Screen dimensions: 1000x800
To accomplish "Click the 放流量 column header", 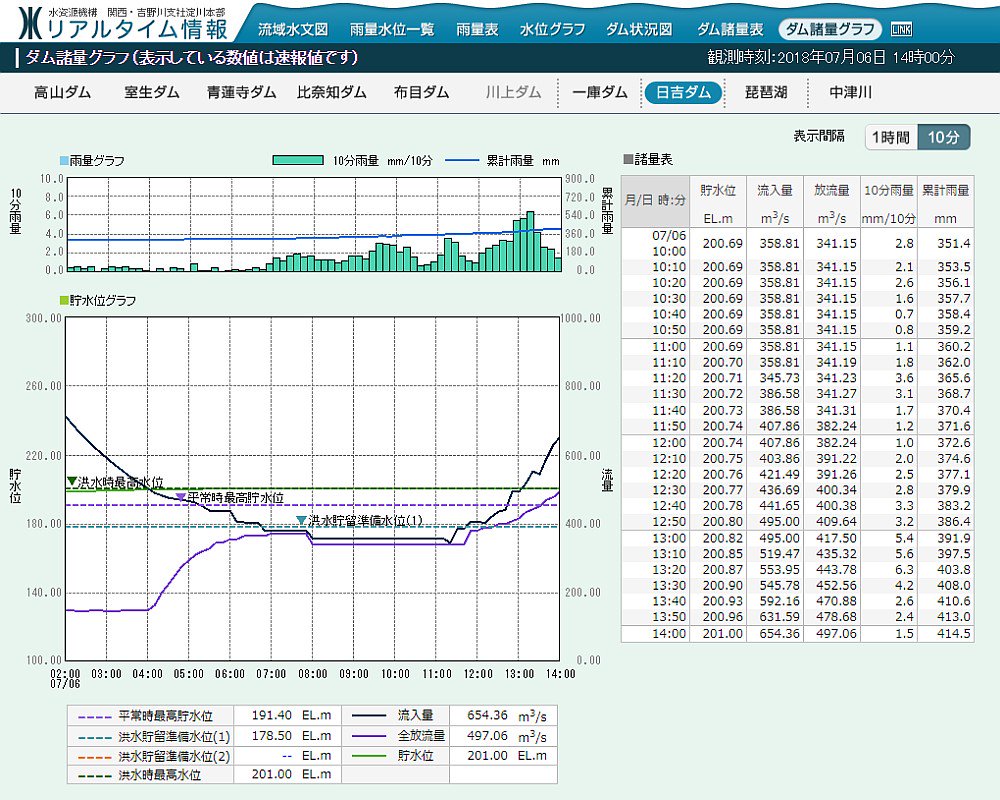I will [832, 202].
